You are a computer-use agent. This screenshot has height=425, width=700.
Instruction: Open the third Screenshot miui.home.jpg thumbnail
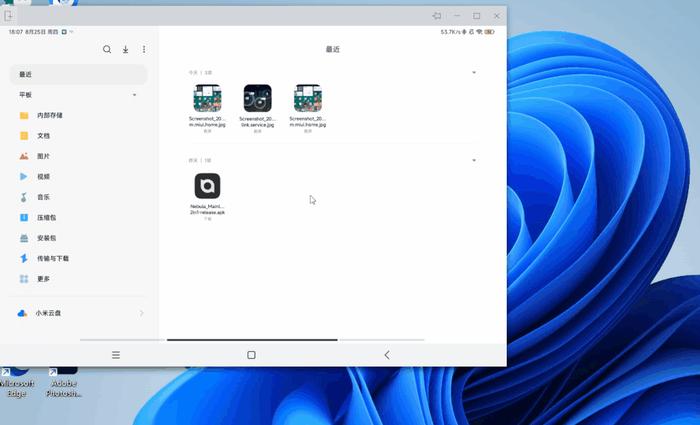[308, 98]
